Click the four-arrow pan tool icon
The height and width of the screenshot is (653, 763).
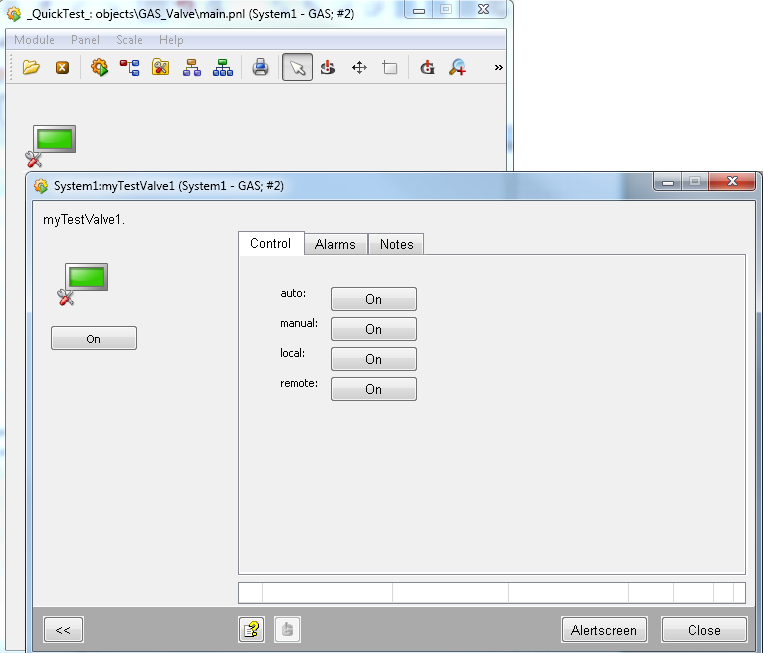359,68
